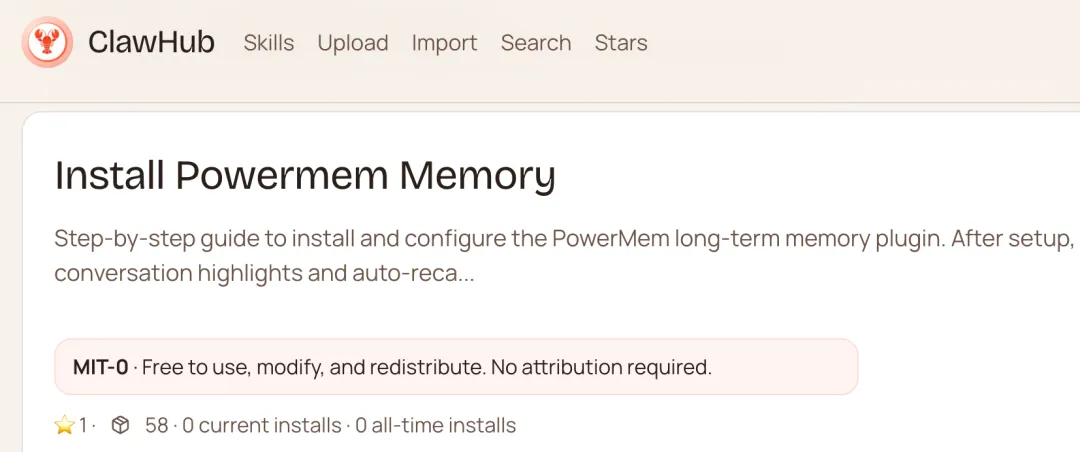
Task: Click the "Free to use, modify, and redistribute" text
Action: tap(313, 367)
